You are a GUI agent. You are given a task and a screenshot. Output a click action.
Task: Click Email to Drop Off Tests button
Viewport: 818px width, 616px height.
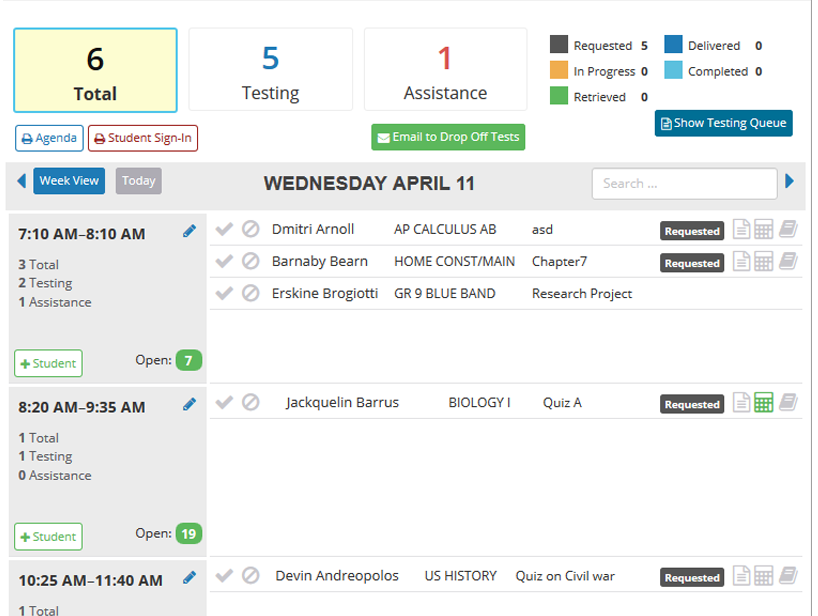(448, 137)
